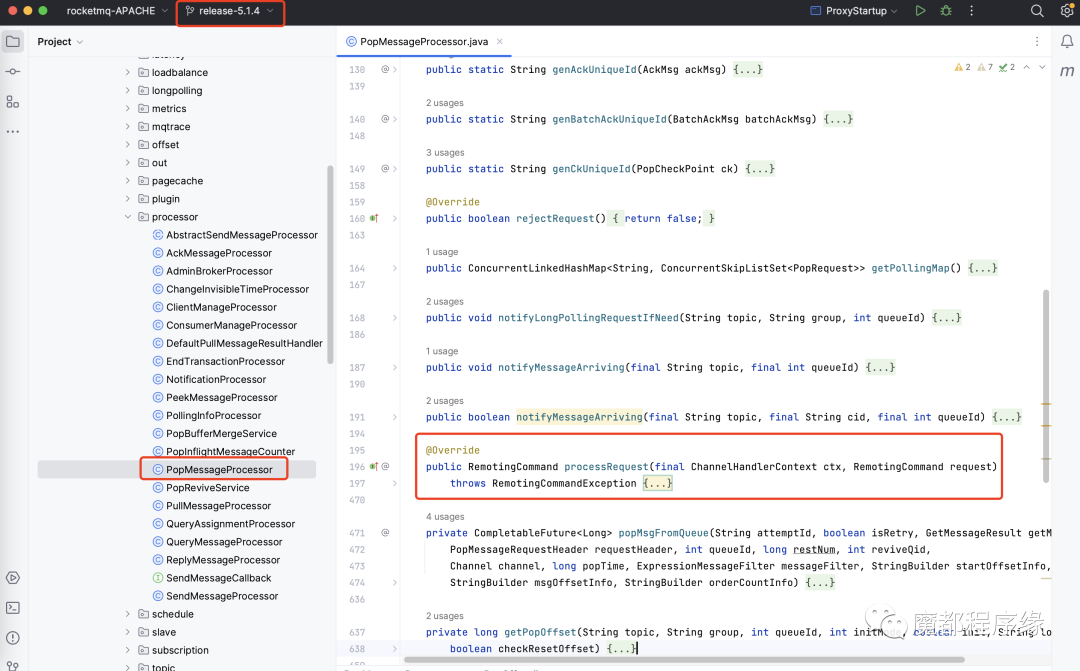Open the Notifications bell

pyautogui.click(x=1066, y=42)
